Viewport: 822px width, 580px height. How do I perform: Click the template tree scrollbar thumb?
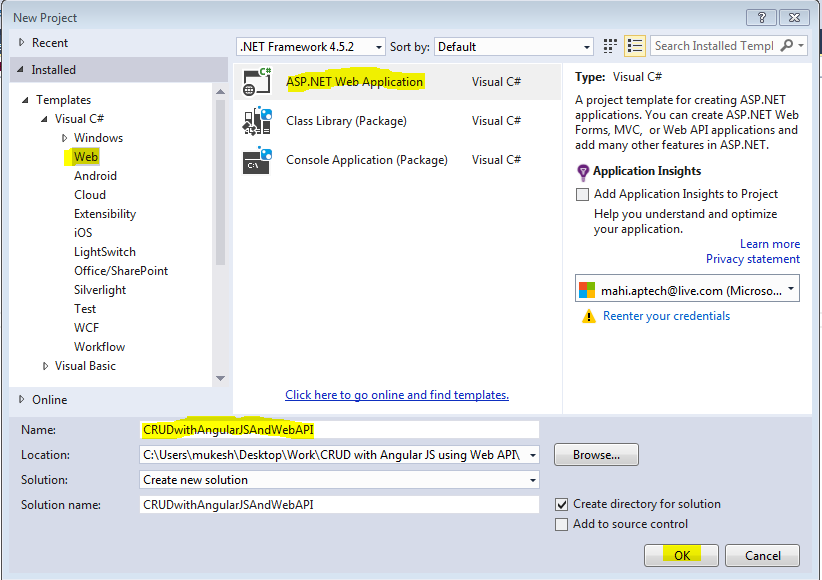coord(221,182)
